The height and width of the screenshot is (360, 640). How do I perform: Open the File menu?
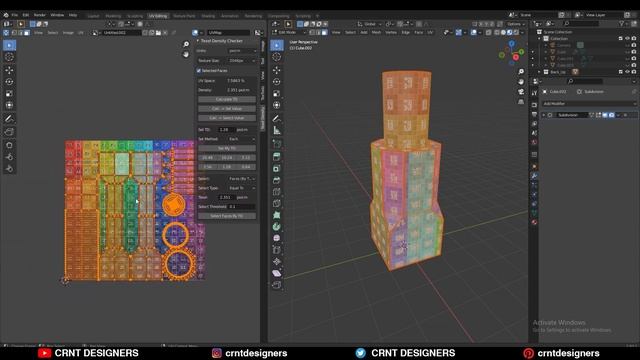tap(15, 15)
